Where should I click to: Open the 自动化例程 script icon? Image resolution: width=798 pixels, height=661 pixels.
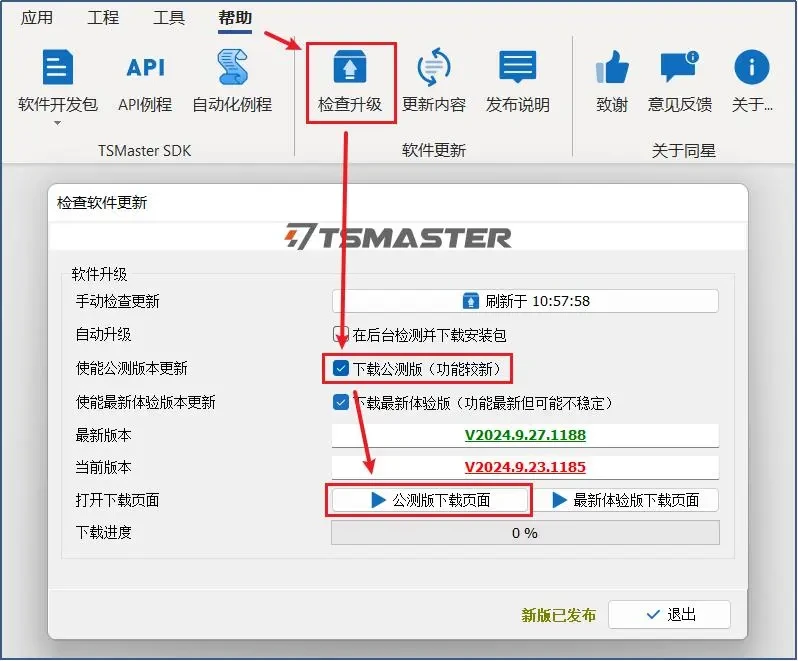[232, 67]
